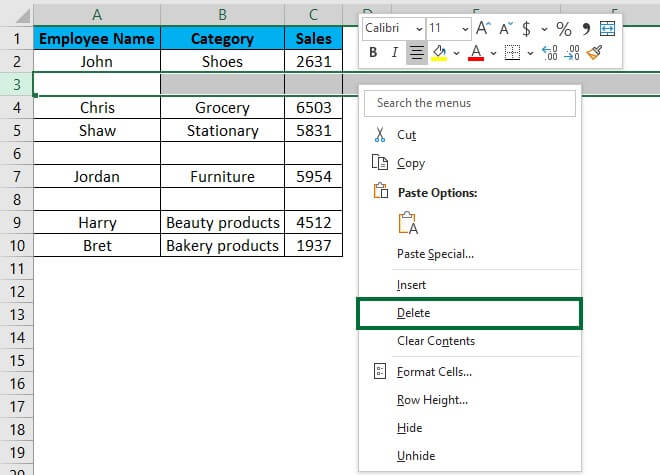Choose Delete from the context menu
660x475 pixels.
pyautogui.click(x=413, y=313)
